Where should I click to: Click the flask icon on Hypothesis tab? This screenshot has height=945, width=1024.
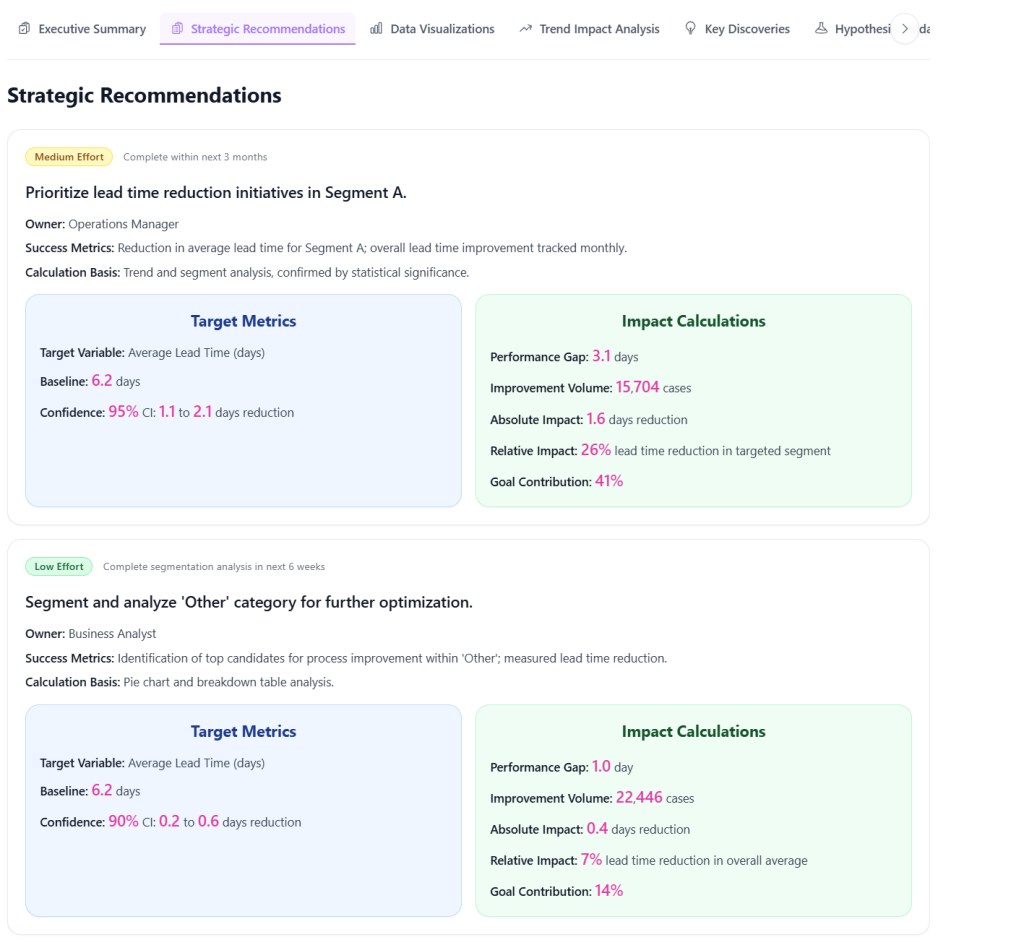tap(821, 28)
